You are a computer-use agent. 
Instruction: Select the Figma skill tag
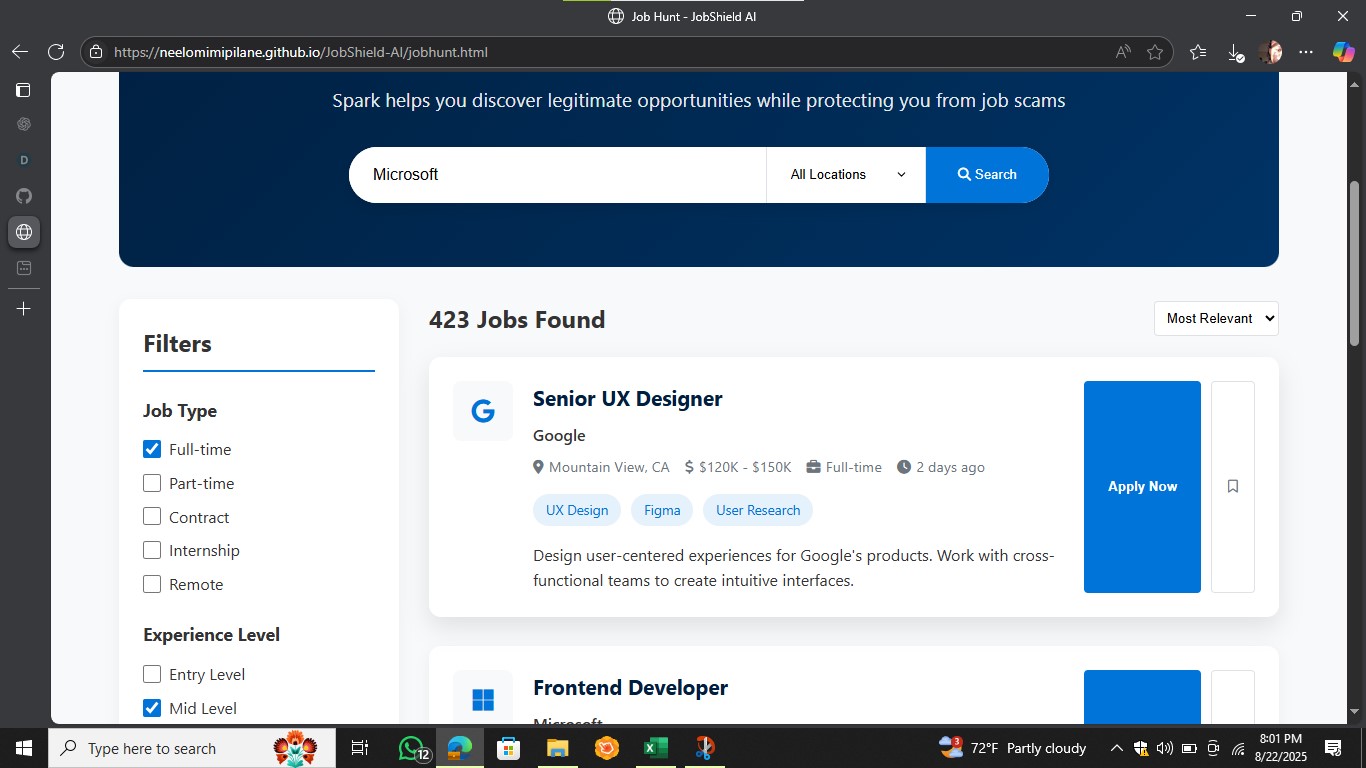click(x=662, y=510)
